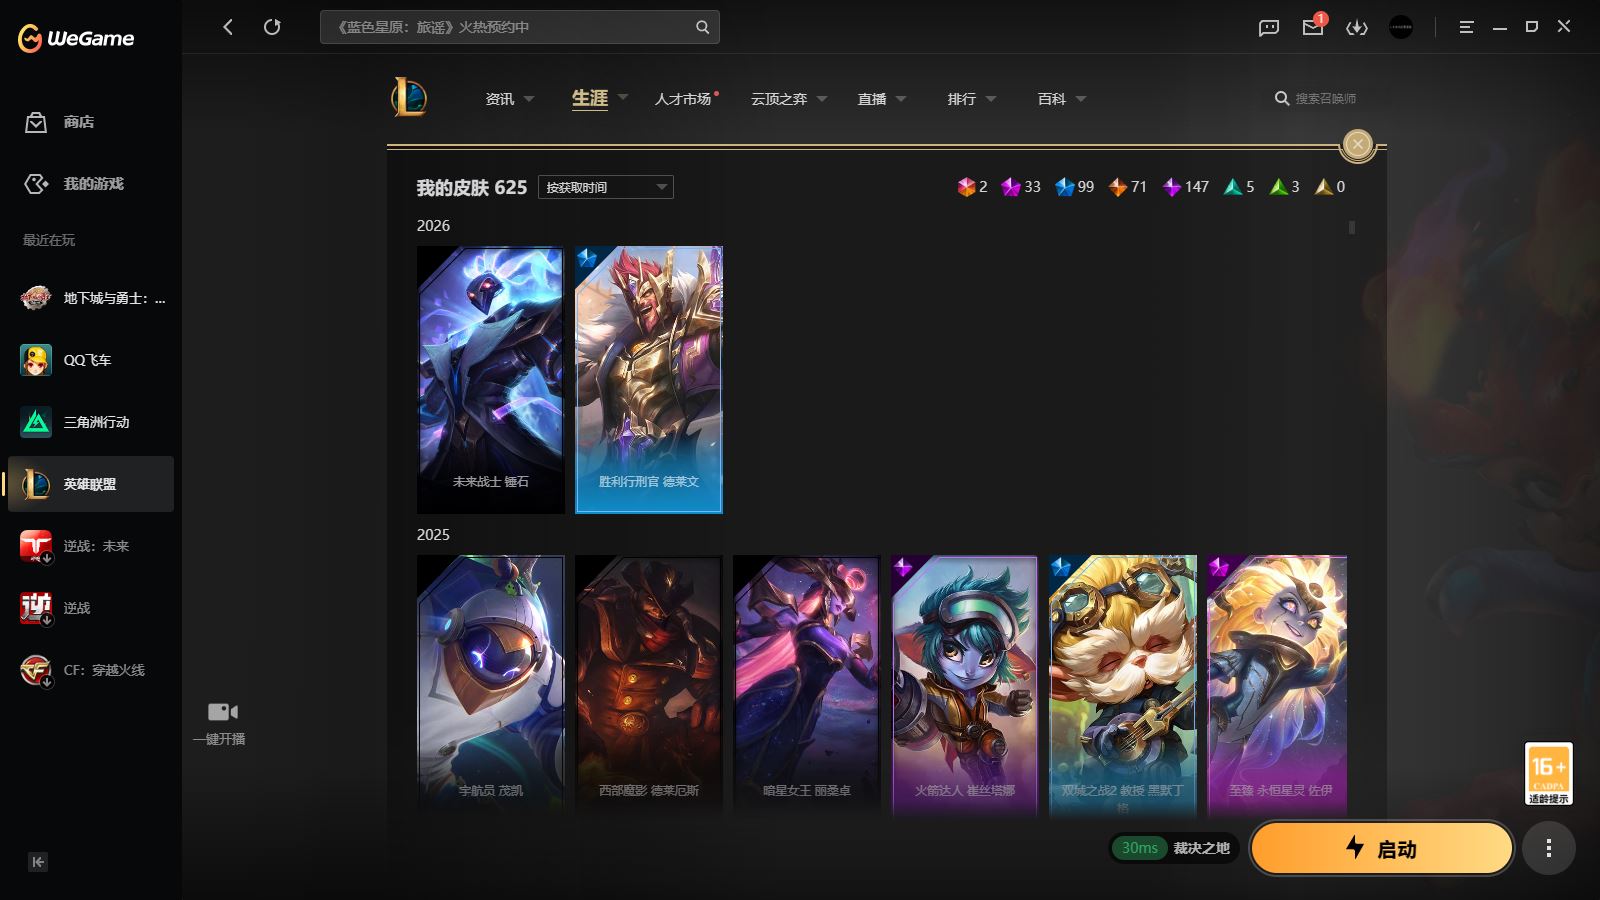Open the 西部魔影 德莱厄斯 skin card
This screenshot has height=900, width=1600.
(x=649, y=688)
